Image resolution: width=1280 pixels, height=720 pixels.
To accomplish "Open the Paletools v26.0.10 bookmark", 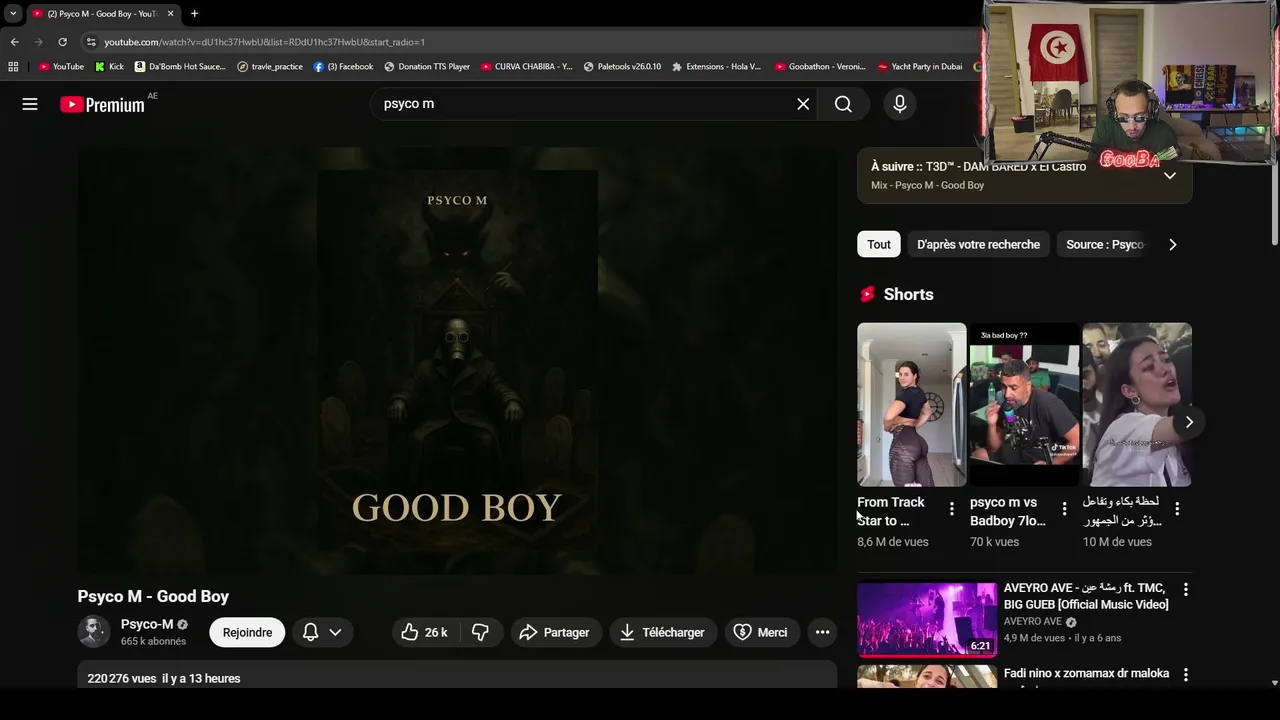I will click(622, 67).
